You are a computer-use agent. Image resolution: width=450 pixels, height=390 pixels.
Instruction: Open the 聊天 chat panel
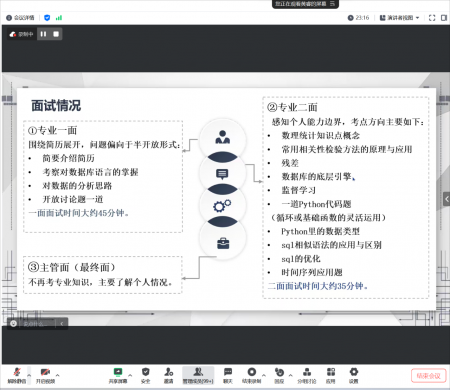click(228, 375)
